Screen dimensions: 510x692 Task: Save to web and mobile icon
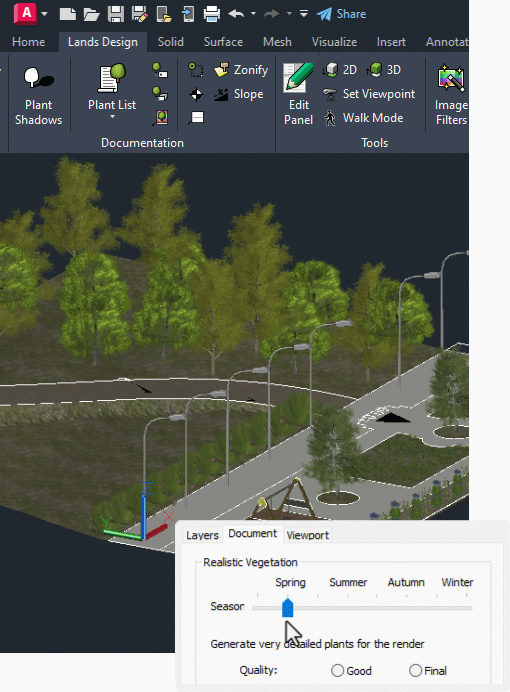(x=188, y=14)
